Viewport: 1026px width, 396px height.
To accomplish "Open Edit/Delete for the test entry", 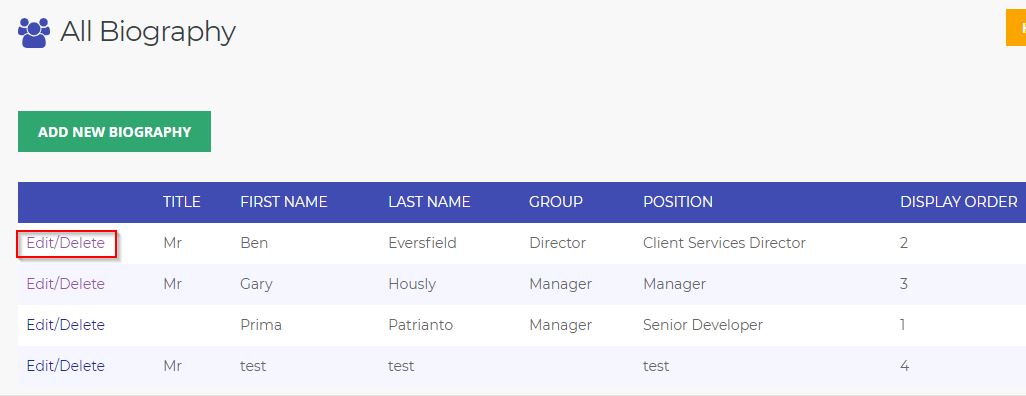I will (65, 366).
